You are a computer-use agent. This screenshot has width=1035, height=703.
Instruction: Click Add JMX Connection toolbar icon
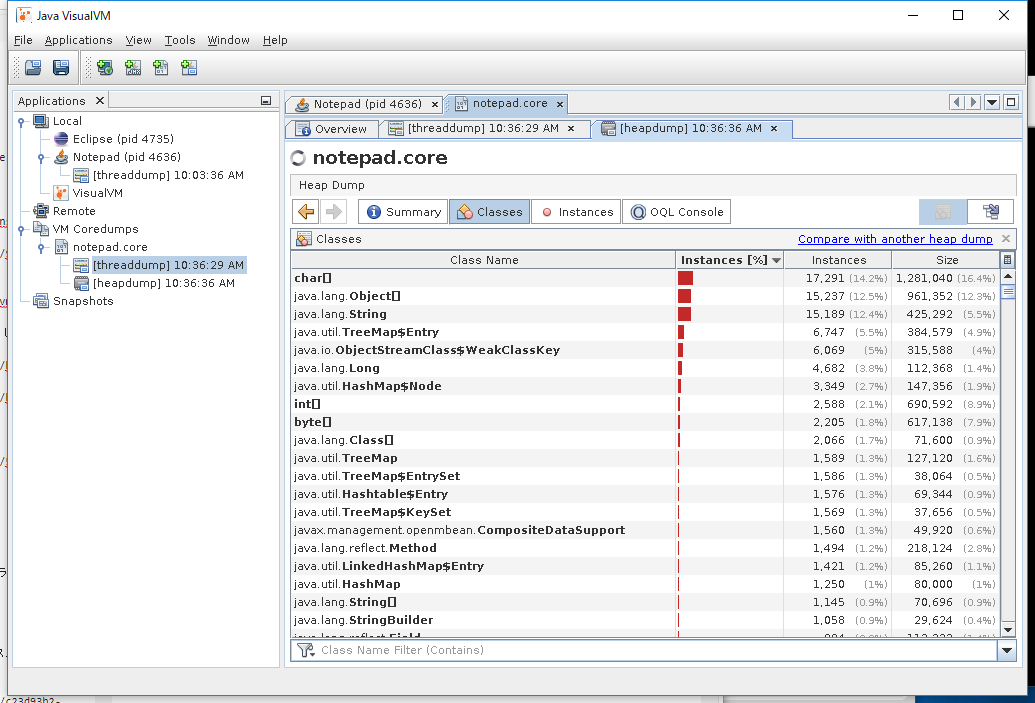pyautogui.click(x=133, y=68)
